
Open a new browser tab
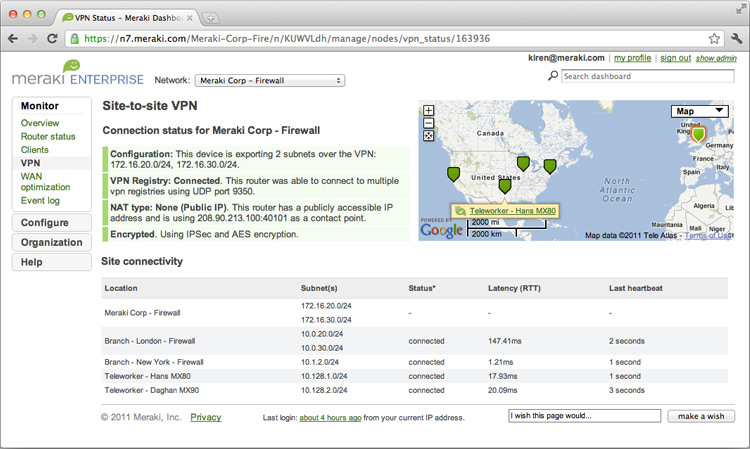(x=210, y=18)
